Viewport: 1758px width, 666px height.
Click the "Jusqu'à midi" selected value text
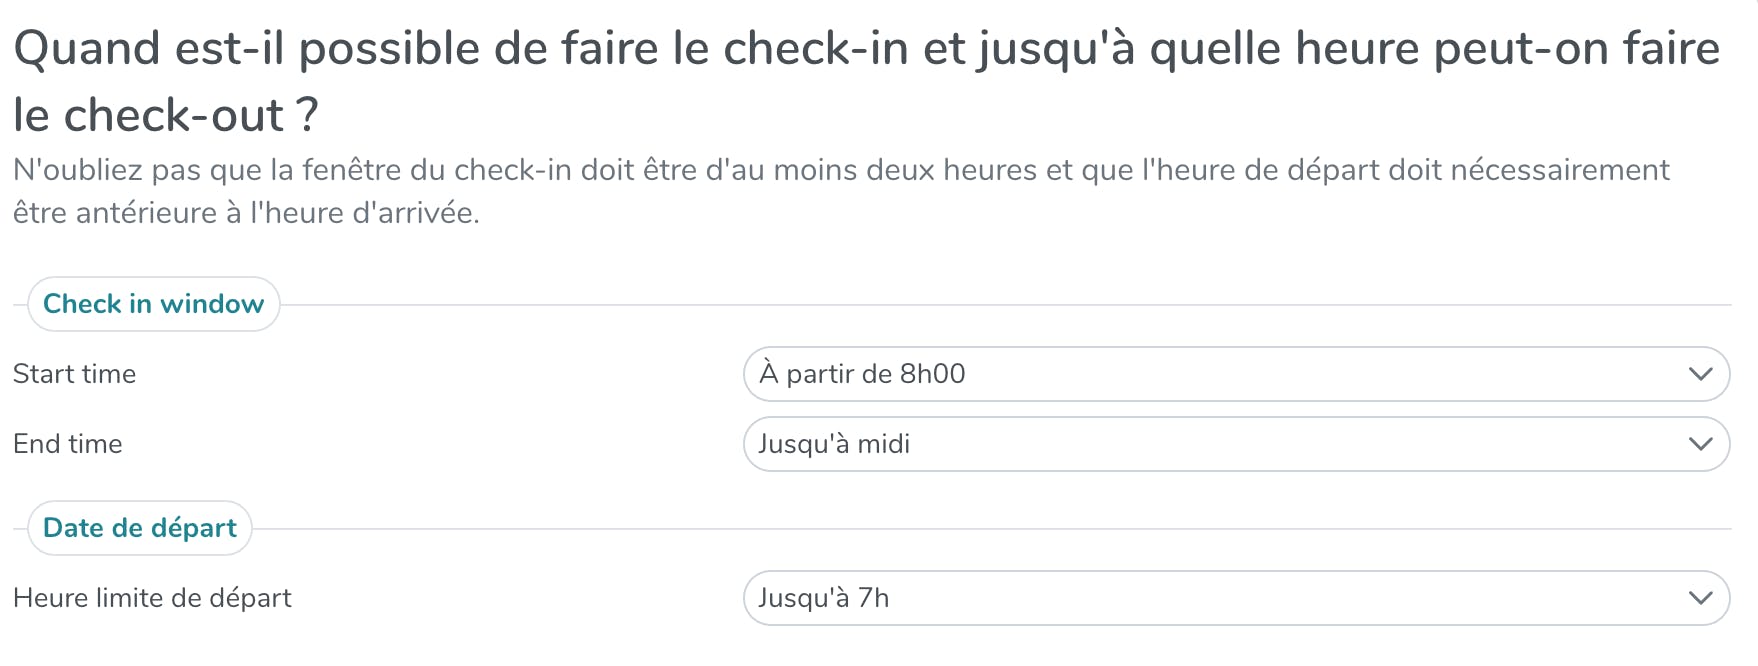(x=834, y=444)
